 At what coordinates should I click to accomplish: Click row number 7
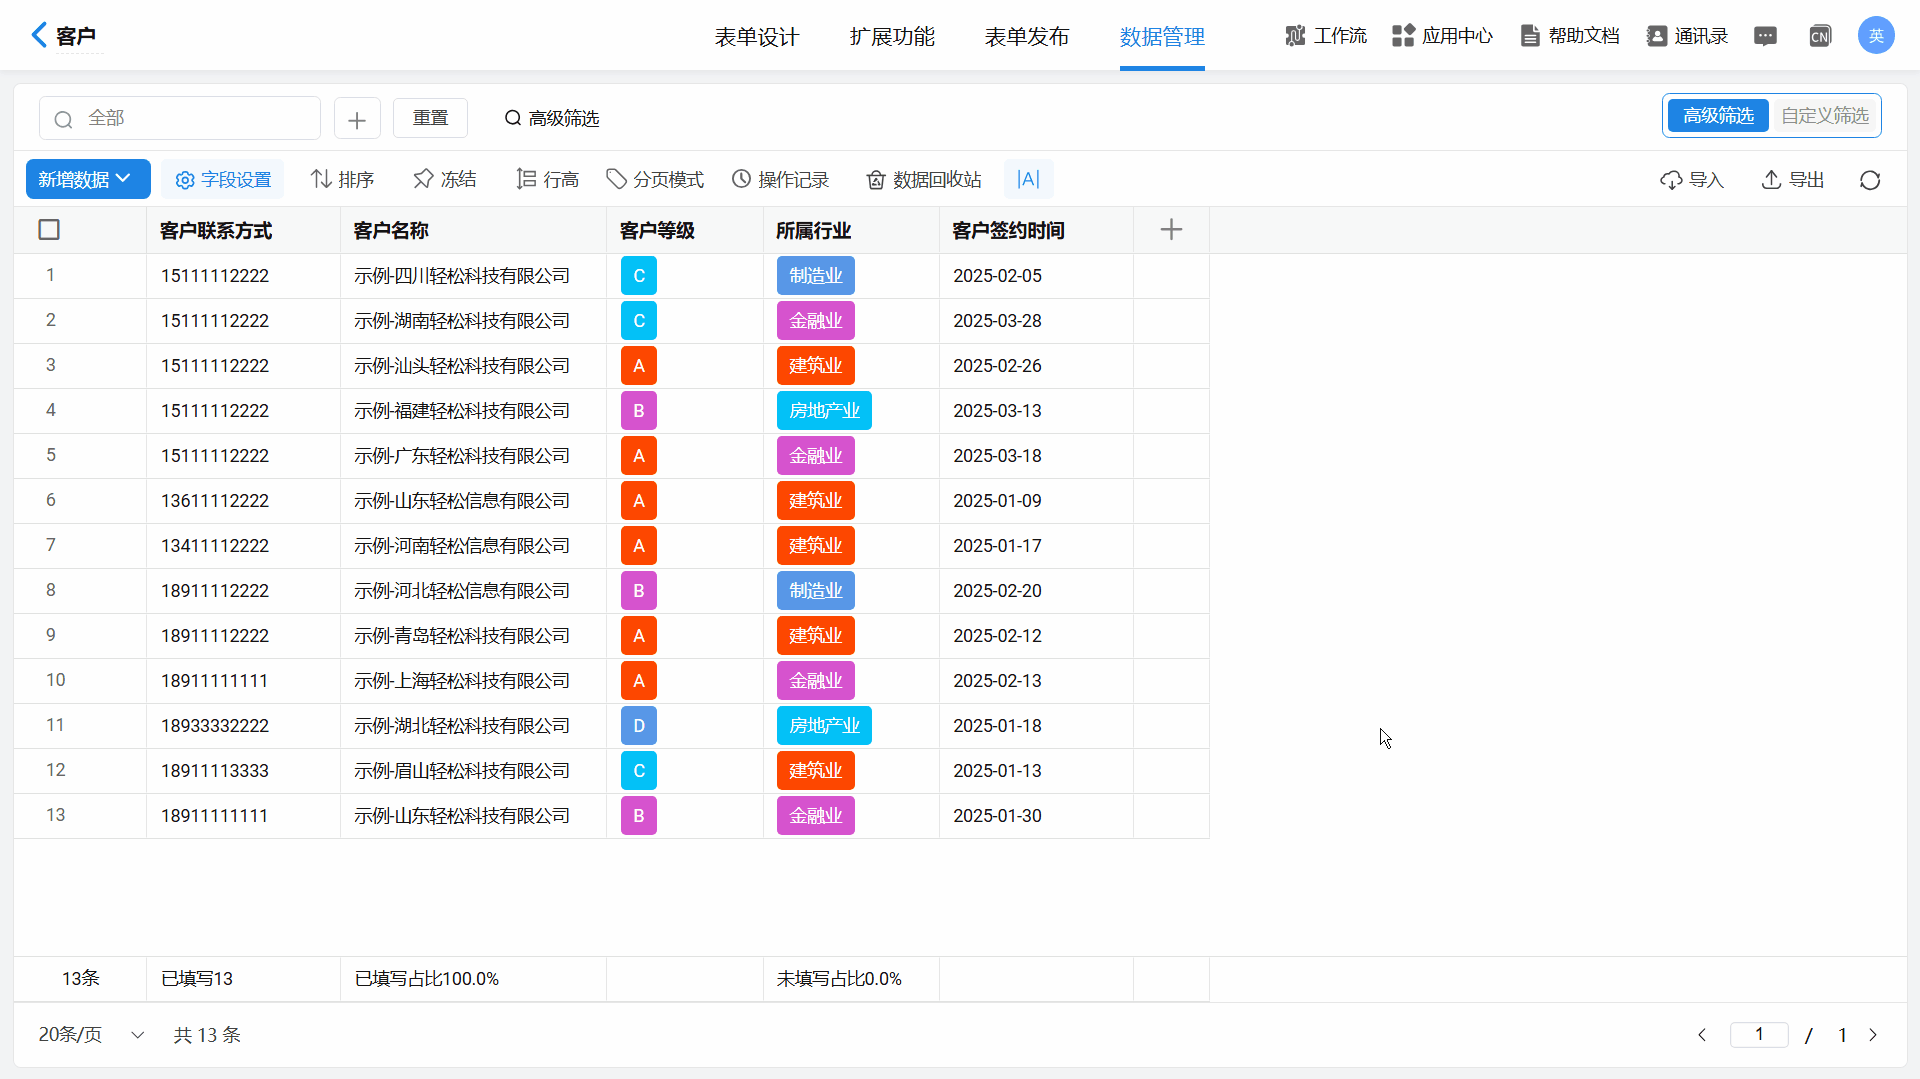click(x=51, y=545)
